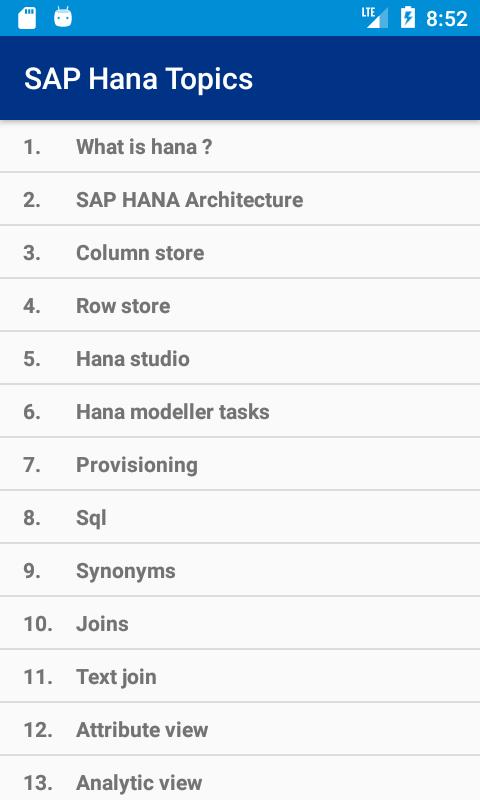
Task: Open the Joins topic
Action: [x=240, y=624]
